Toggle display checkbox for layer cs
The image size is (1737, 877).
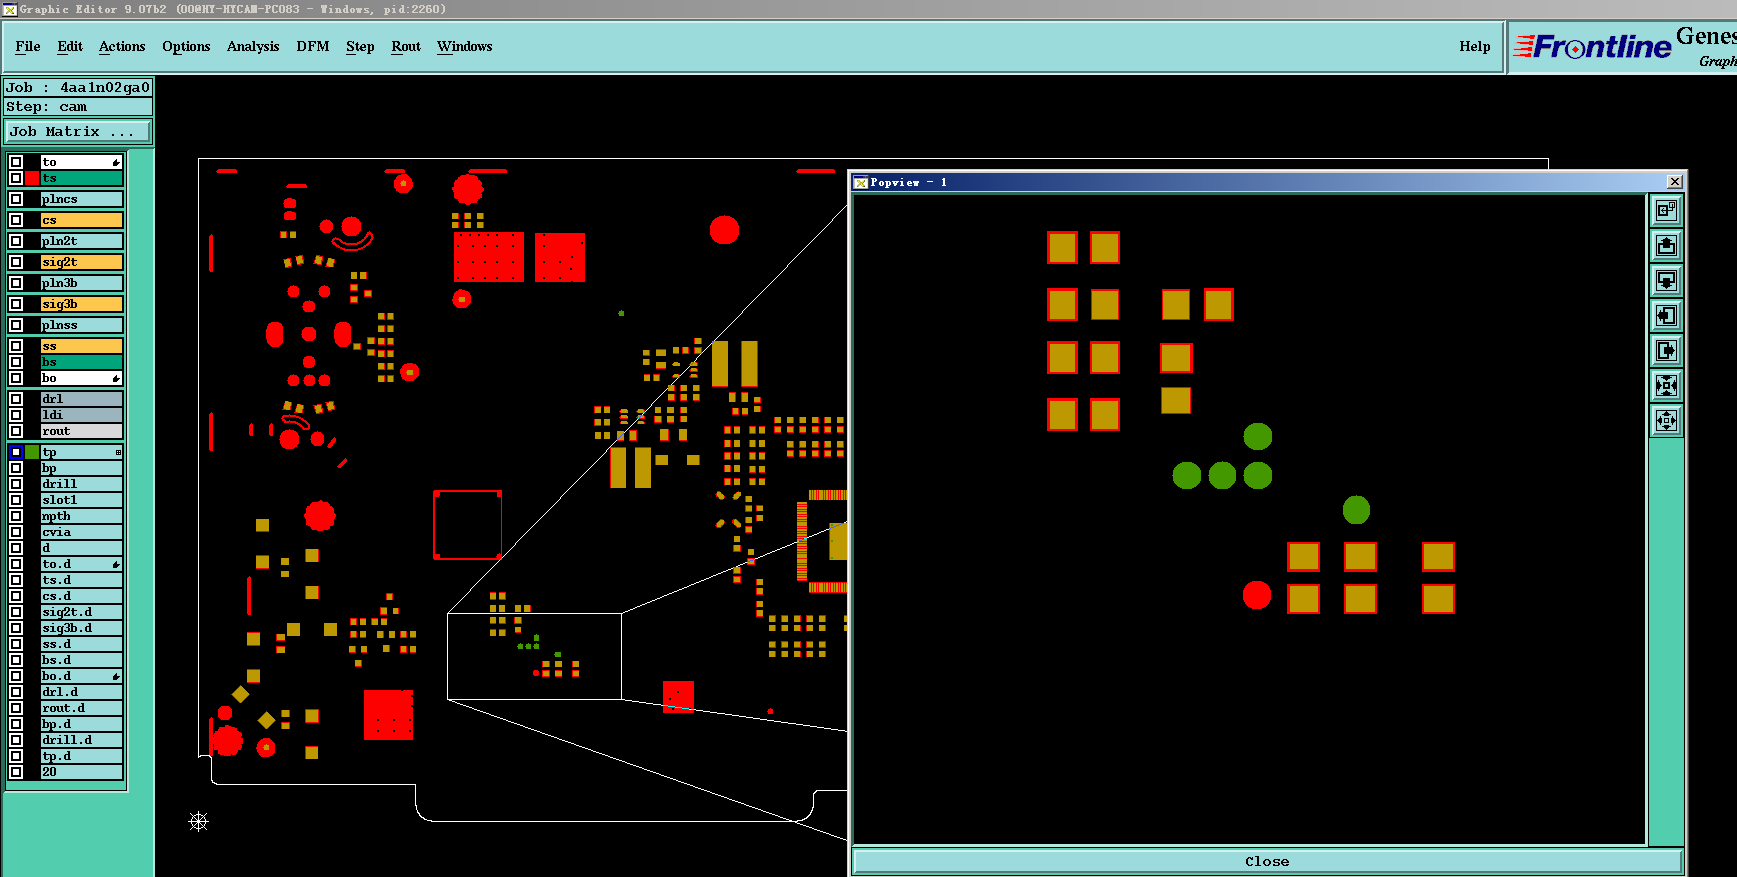[x=16, y=220]
